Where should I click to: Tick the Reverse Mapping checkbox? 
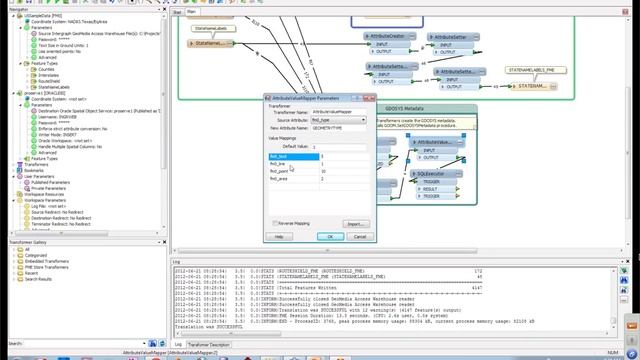pyautogui.click(x=275, y=223)
